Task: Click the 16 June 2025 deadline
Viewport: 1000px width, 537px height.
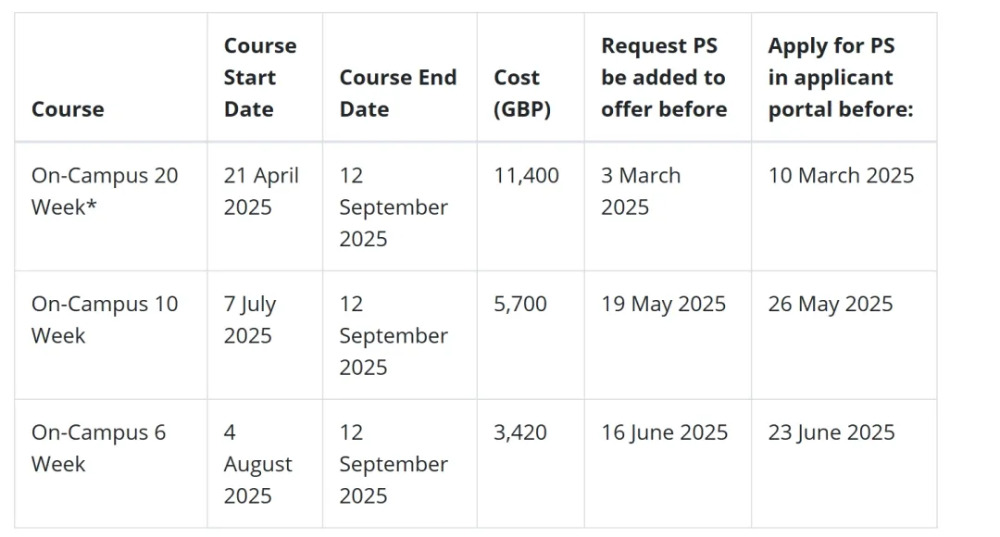Action: tap(664, 432)
